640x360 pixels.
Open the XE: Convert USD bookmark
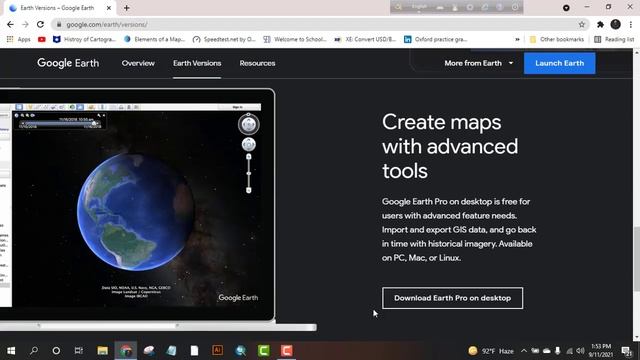tap(365, 39)
